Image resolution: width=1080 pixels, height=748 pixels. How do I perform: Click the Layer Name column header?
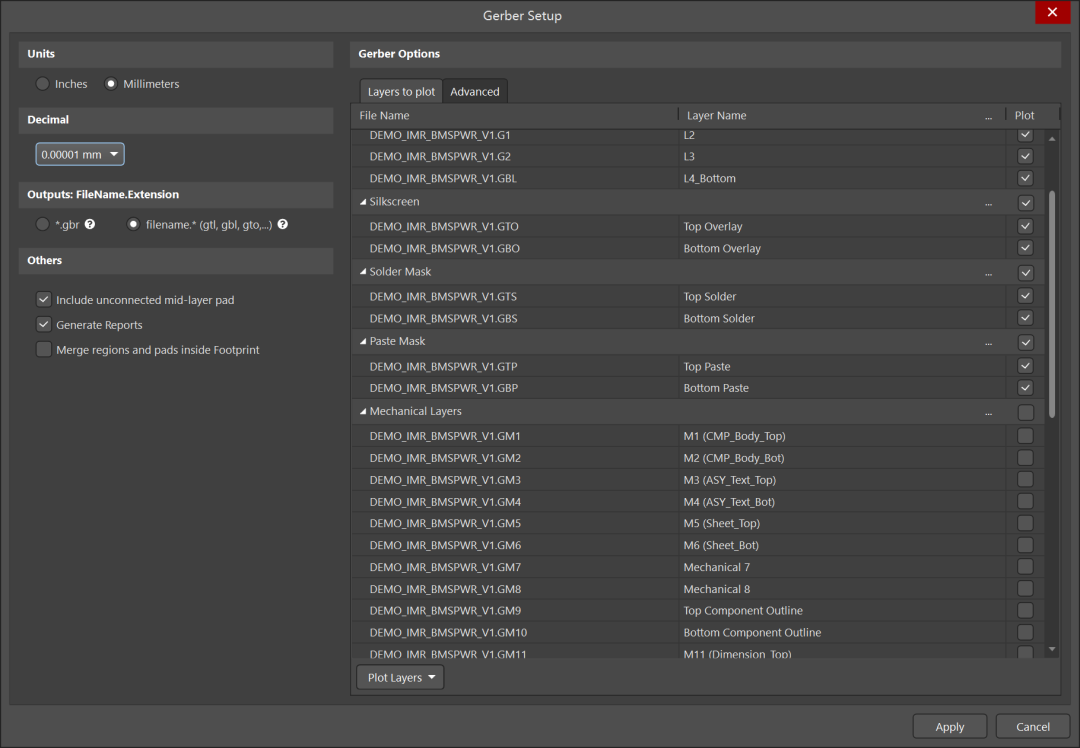[x=842, y=115]
